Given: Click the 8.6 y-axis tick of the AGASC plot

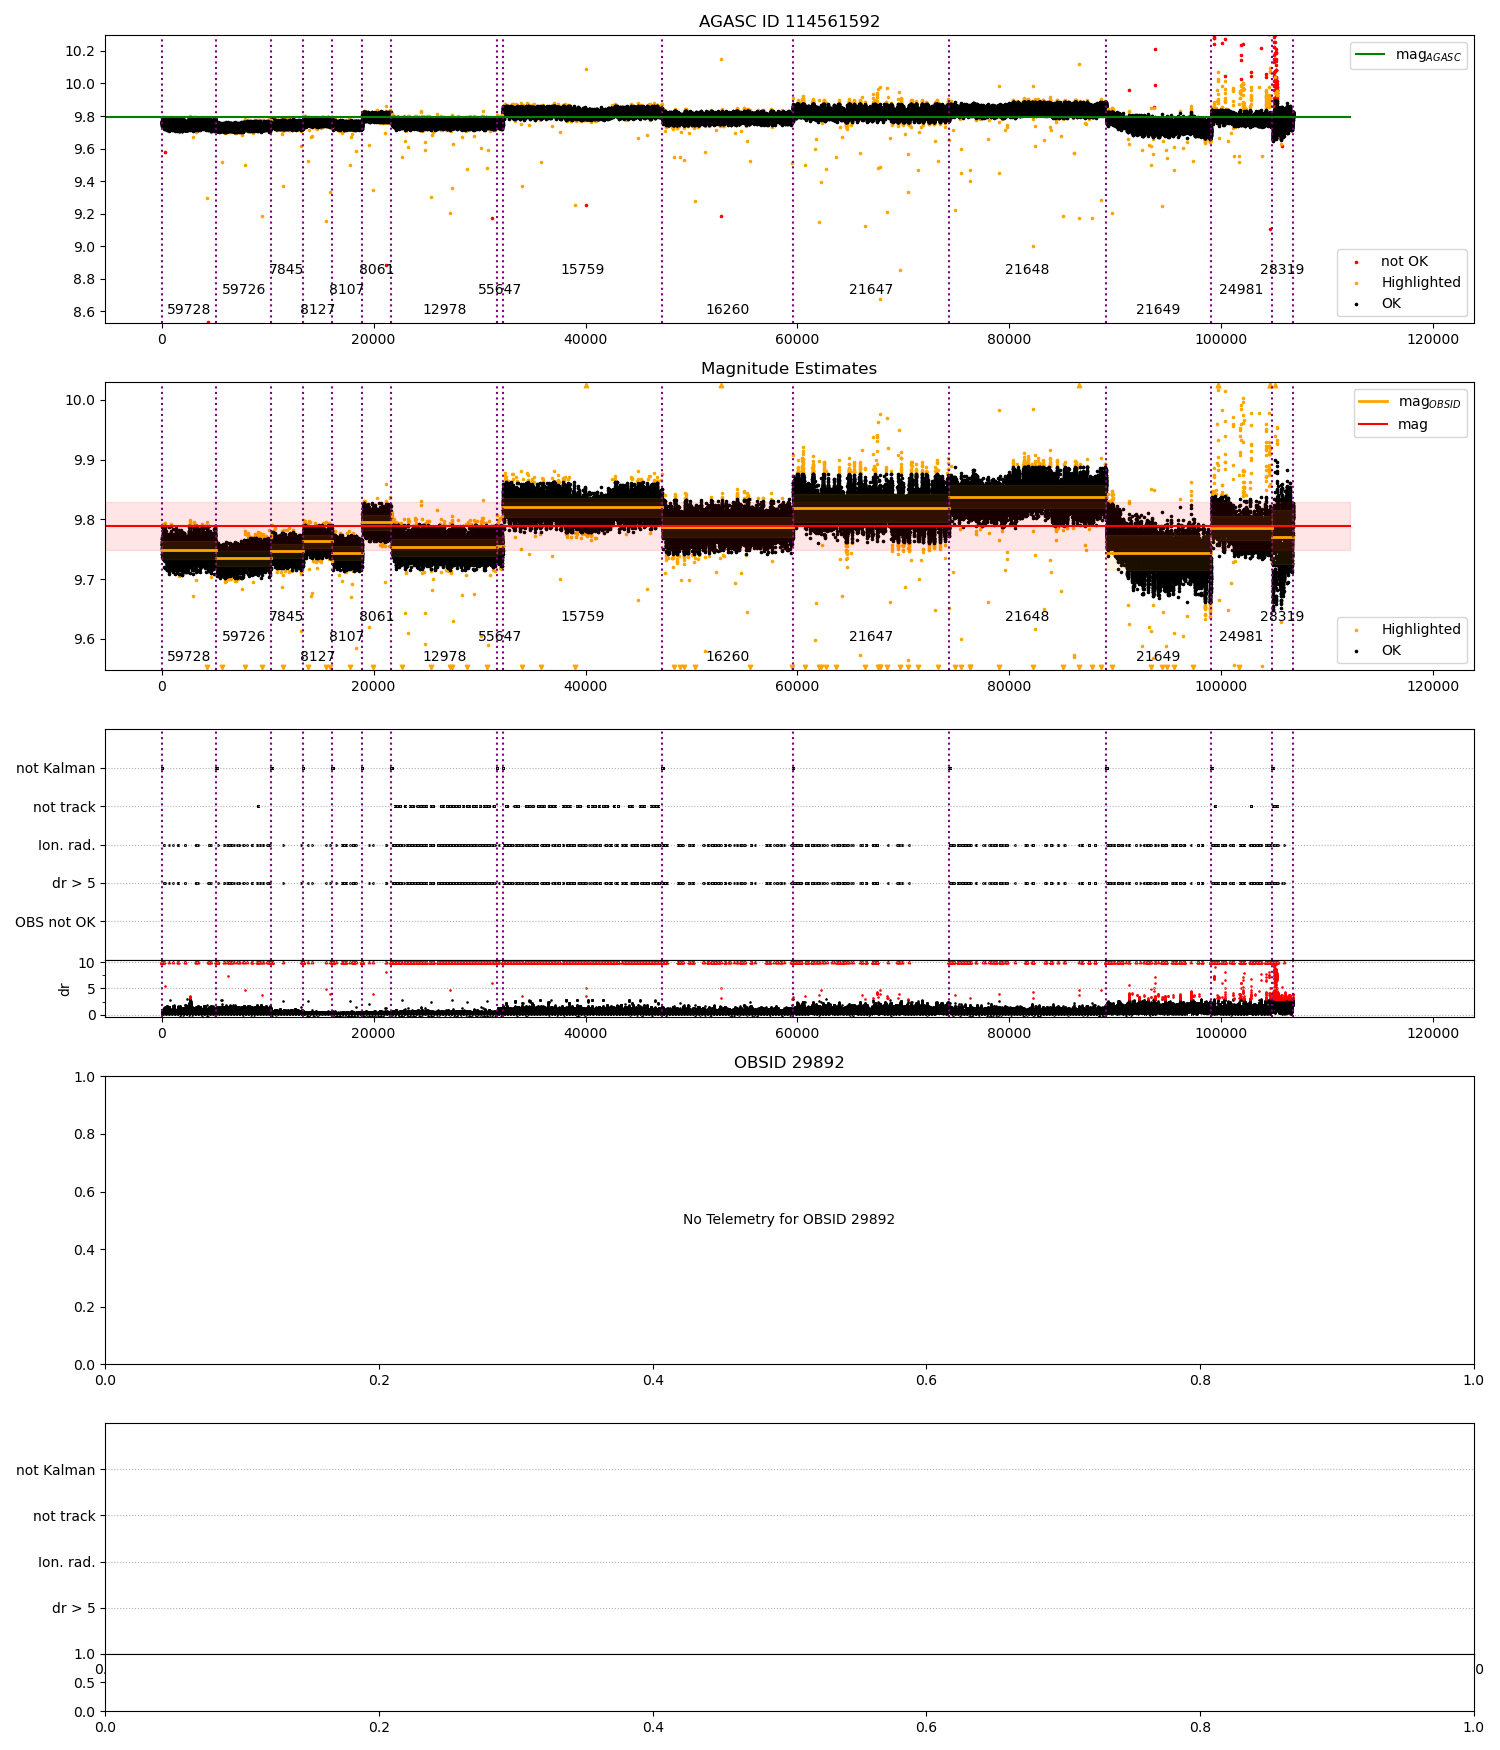Looking at the screenshot, I should coord(85,312).
